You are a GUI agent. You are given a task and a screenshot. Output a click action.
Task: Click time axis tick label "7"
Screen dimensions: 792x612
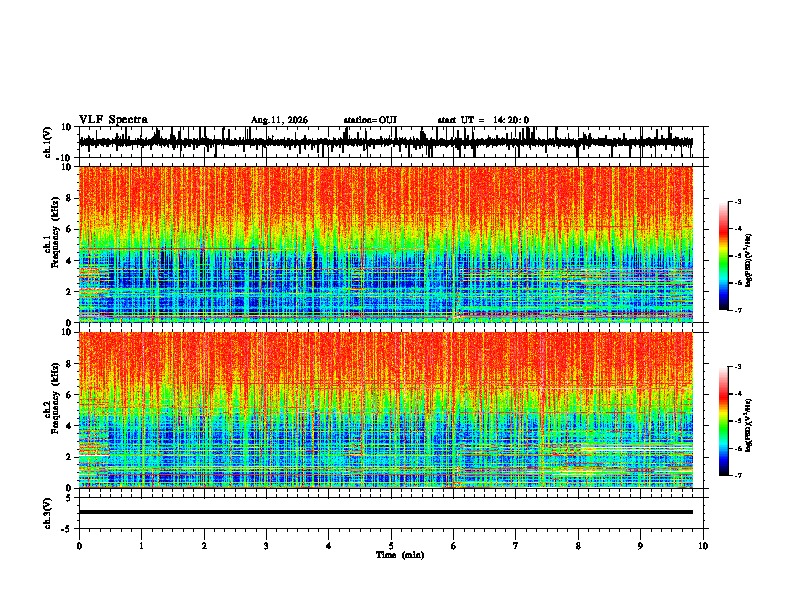[x=516, y=546]
